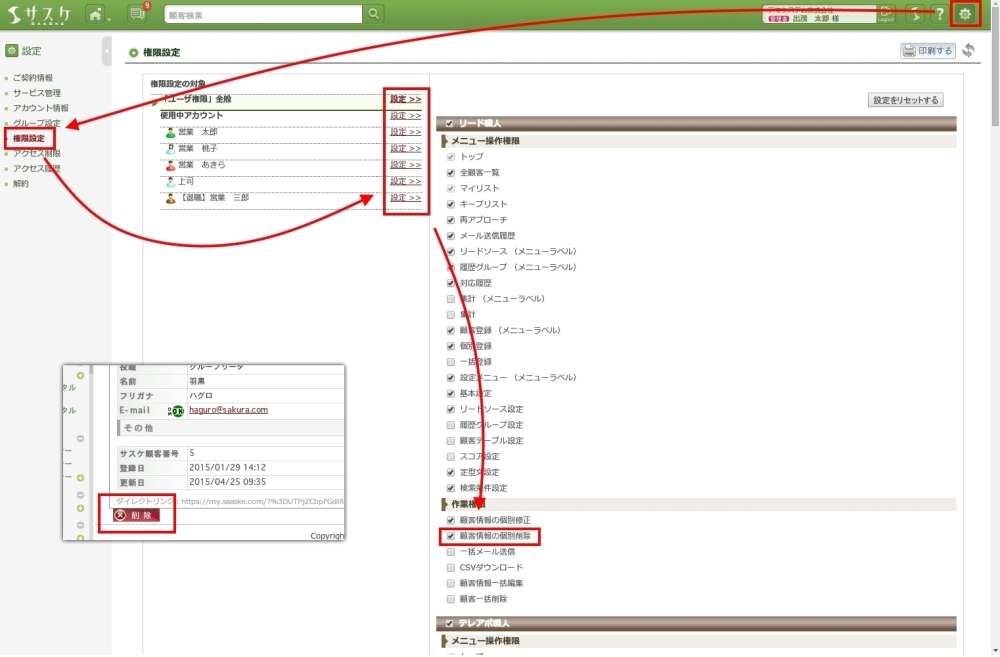
Task: Enable the 一括メール送信 checkbox
Action: (x=451, y=552)
